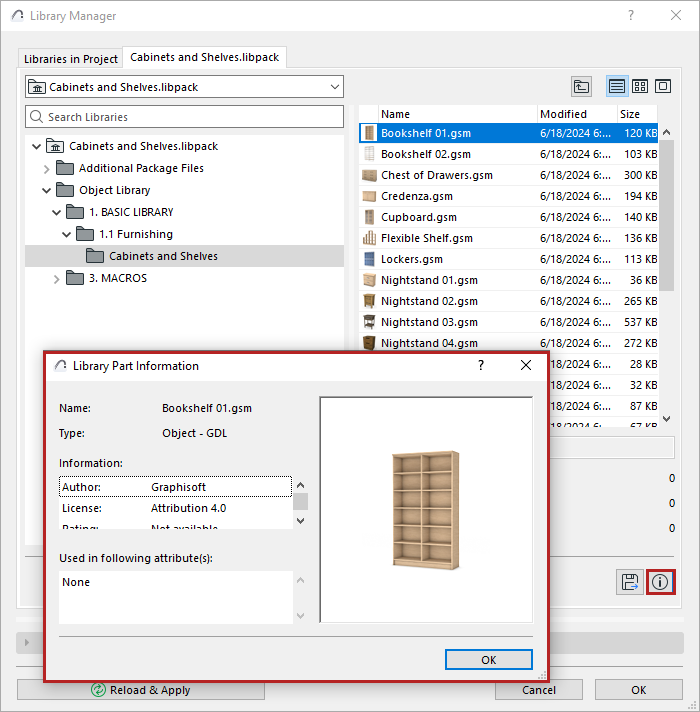The height and width of the screenshot is (712, 700).
Task: Expand the bottom panel disclosure triangle
Action: [x=27, y=642]
